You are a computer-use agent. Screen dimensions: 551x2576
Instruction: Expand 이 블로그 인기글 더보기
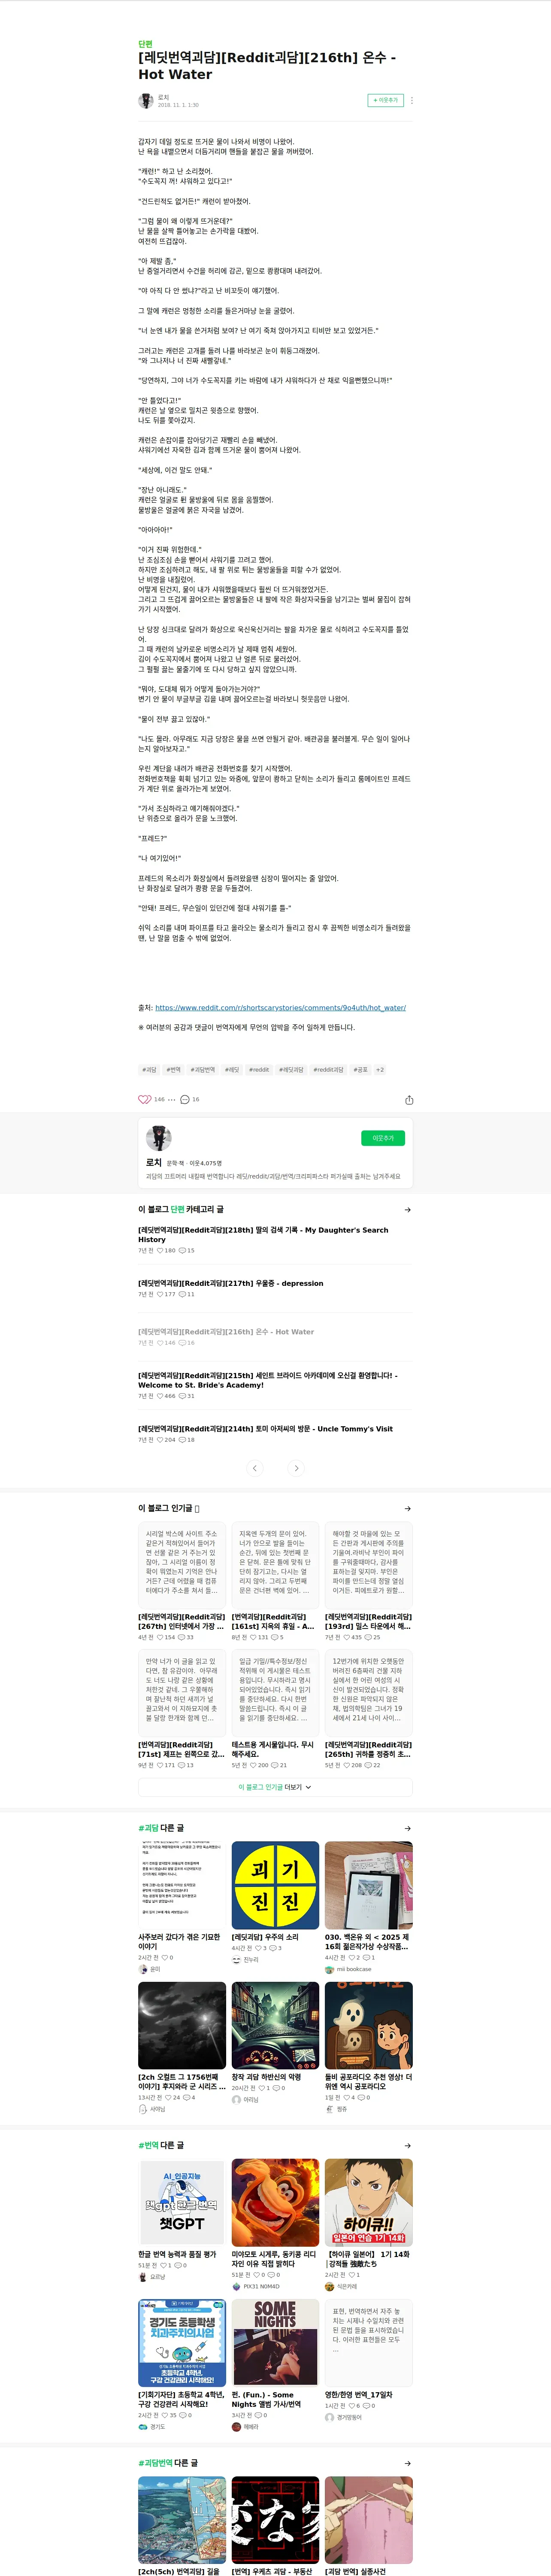point(275,1787)
